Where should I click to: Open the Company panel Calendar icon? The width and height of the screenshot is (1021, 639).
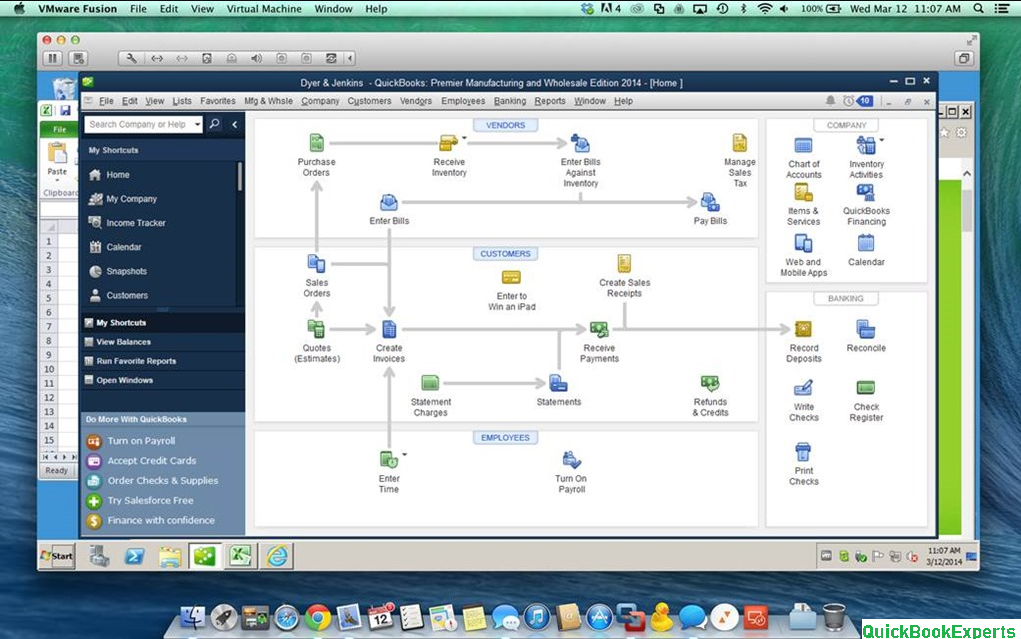pos(866,243)
